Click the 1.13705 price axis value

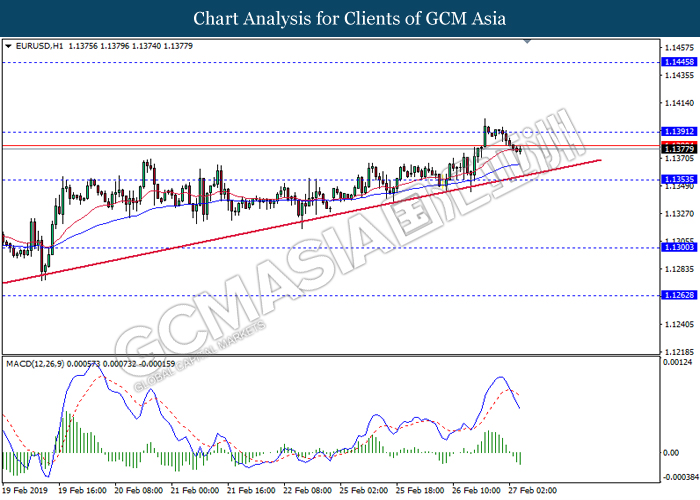[x=679, y=158]
